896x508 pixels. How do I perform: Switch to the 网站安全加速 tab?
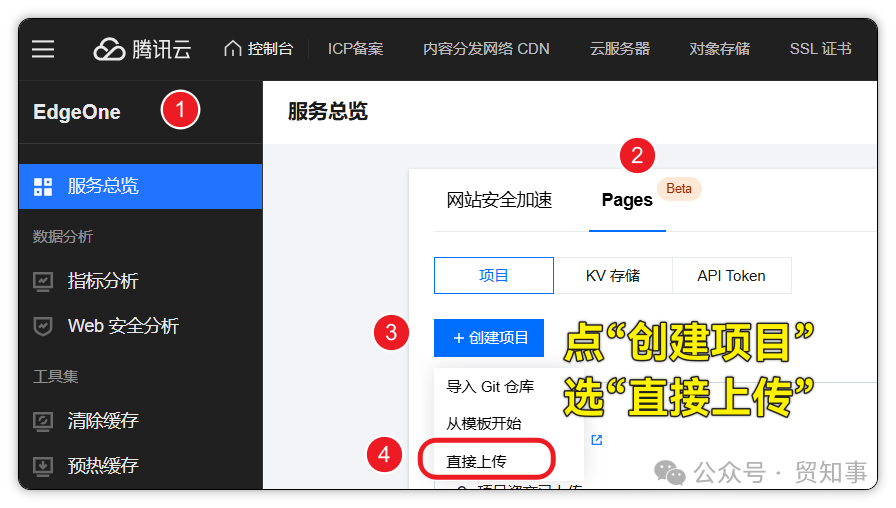point(499,200)
